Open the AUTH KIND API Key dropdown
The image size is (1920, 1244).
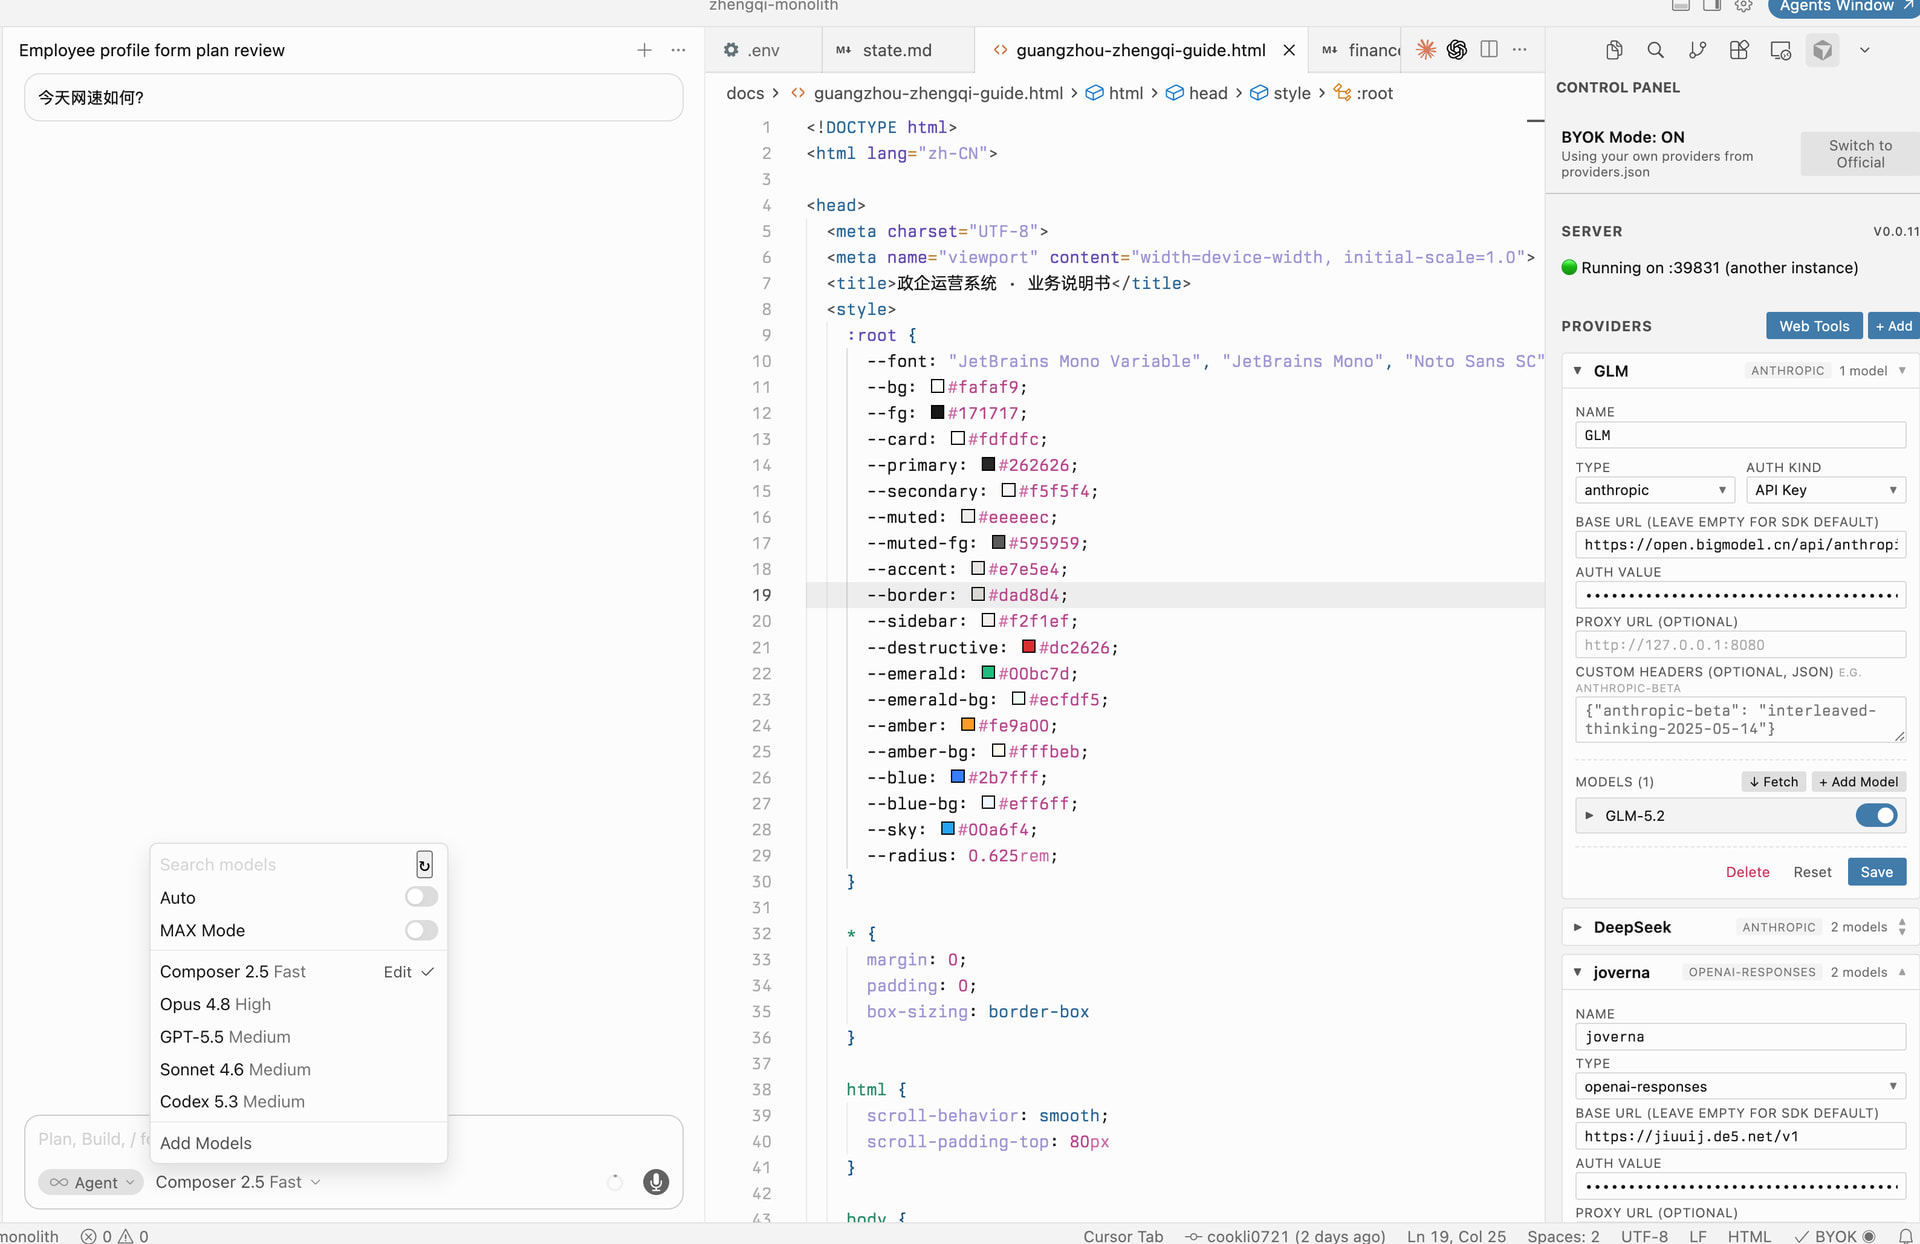click(1826, 490)
